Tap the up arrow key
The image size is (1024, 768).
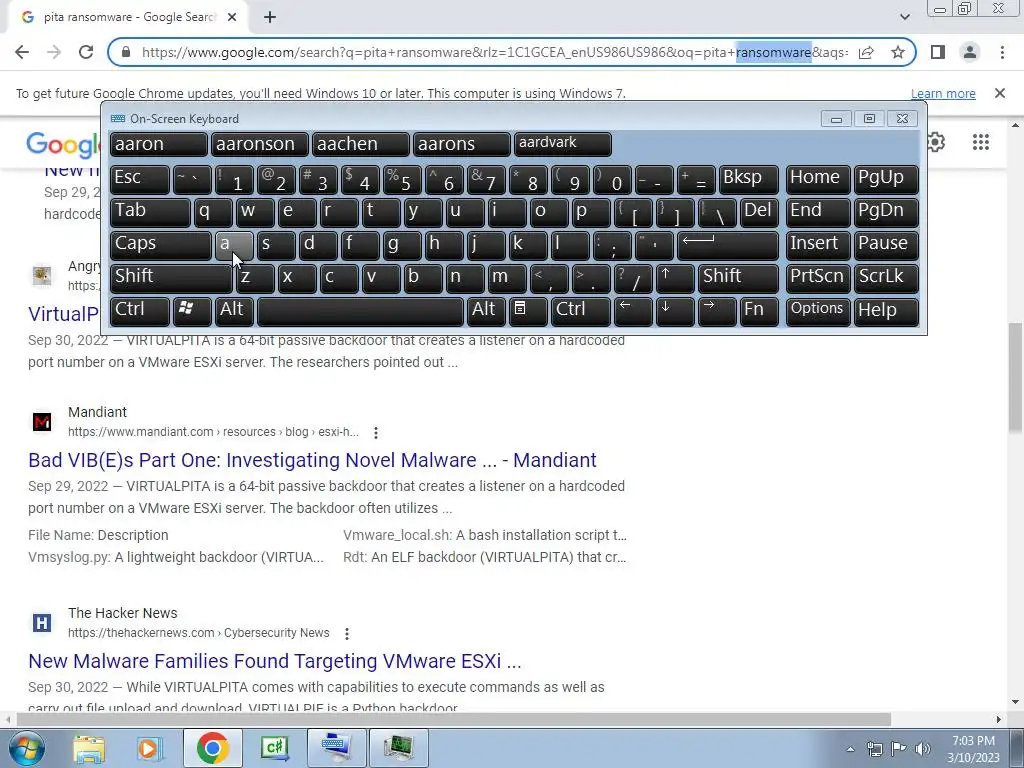674,278
